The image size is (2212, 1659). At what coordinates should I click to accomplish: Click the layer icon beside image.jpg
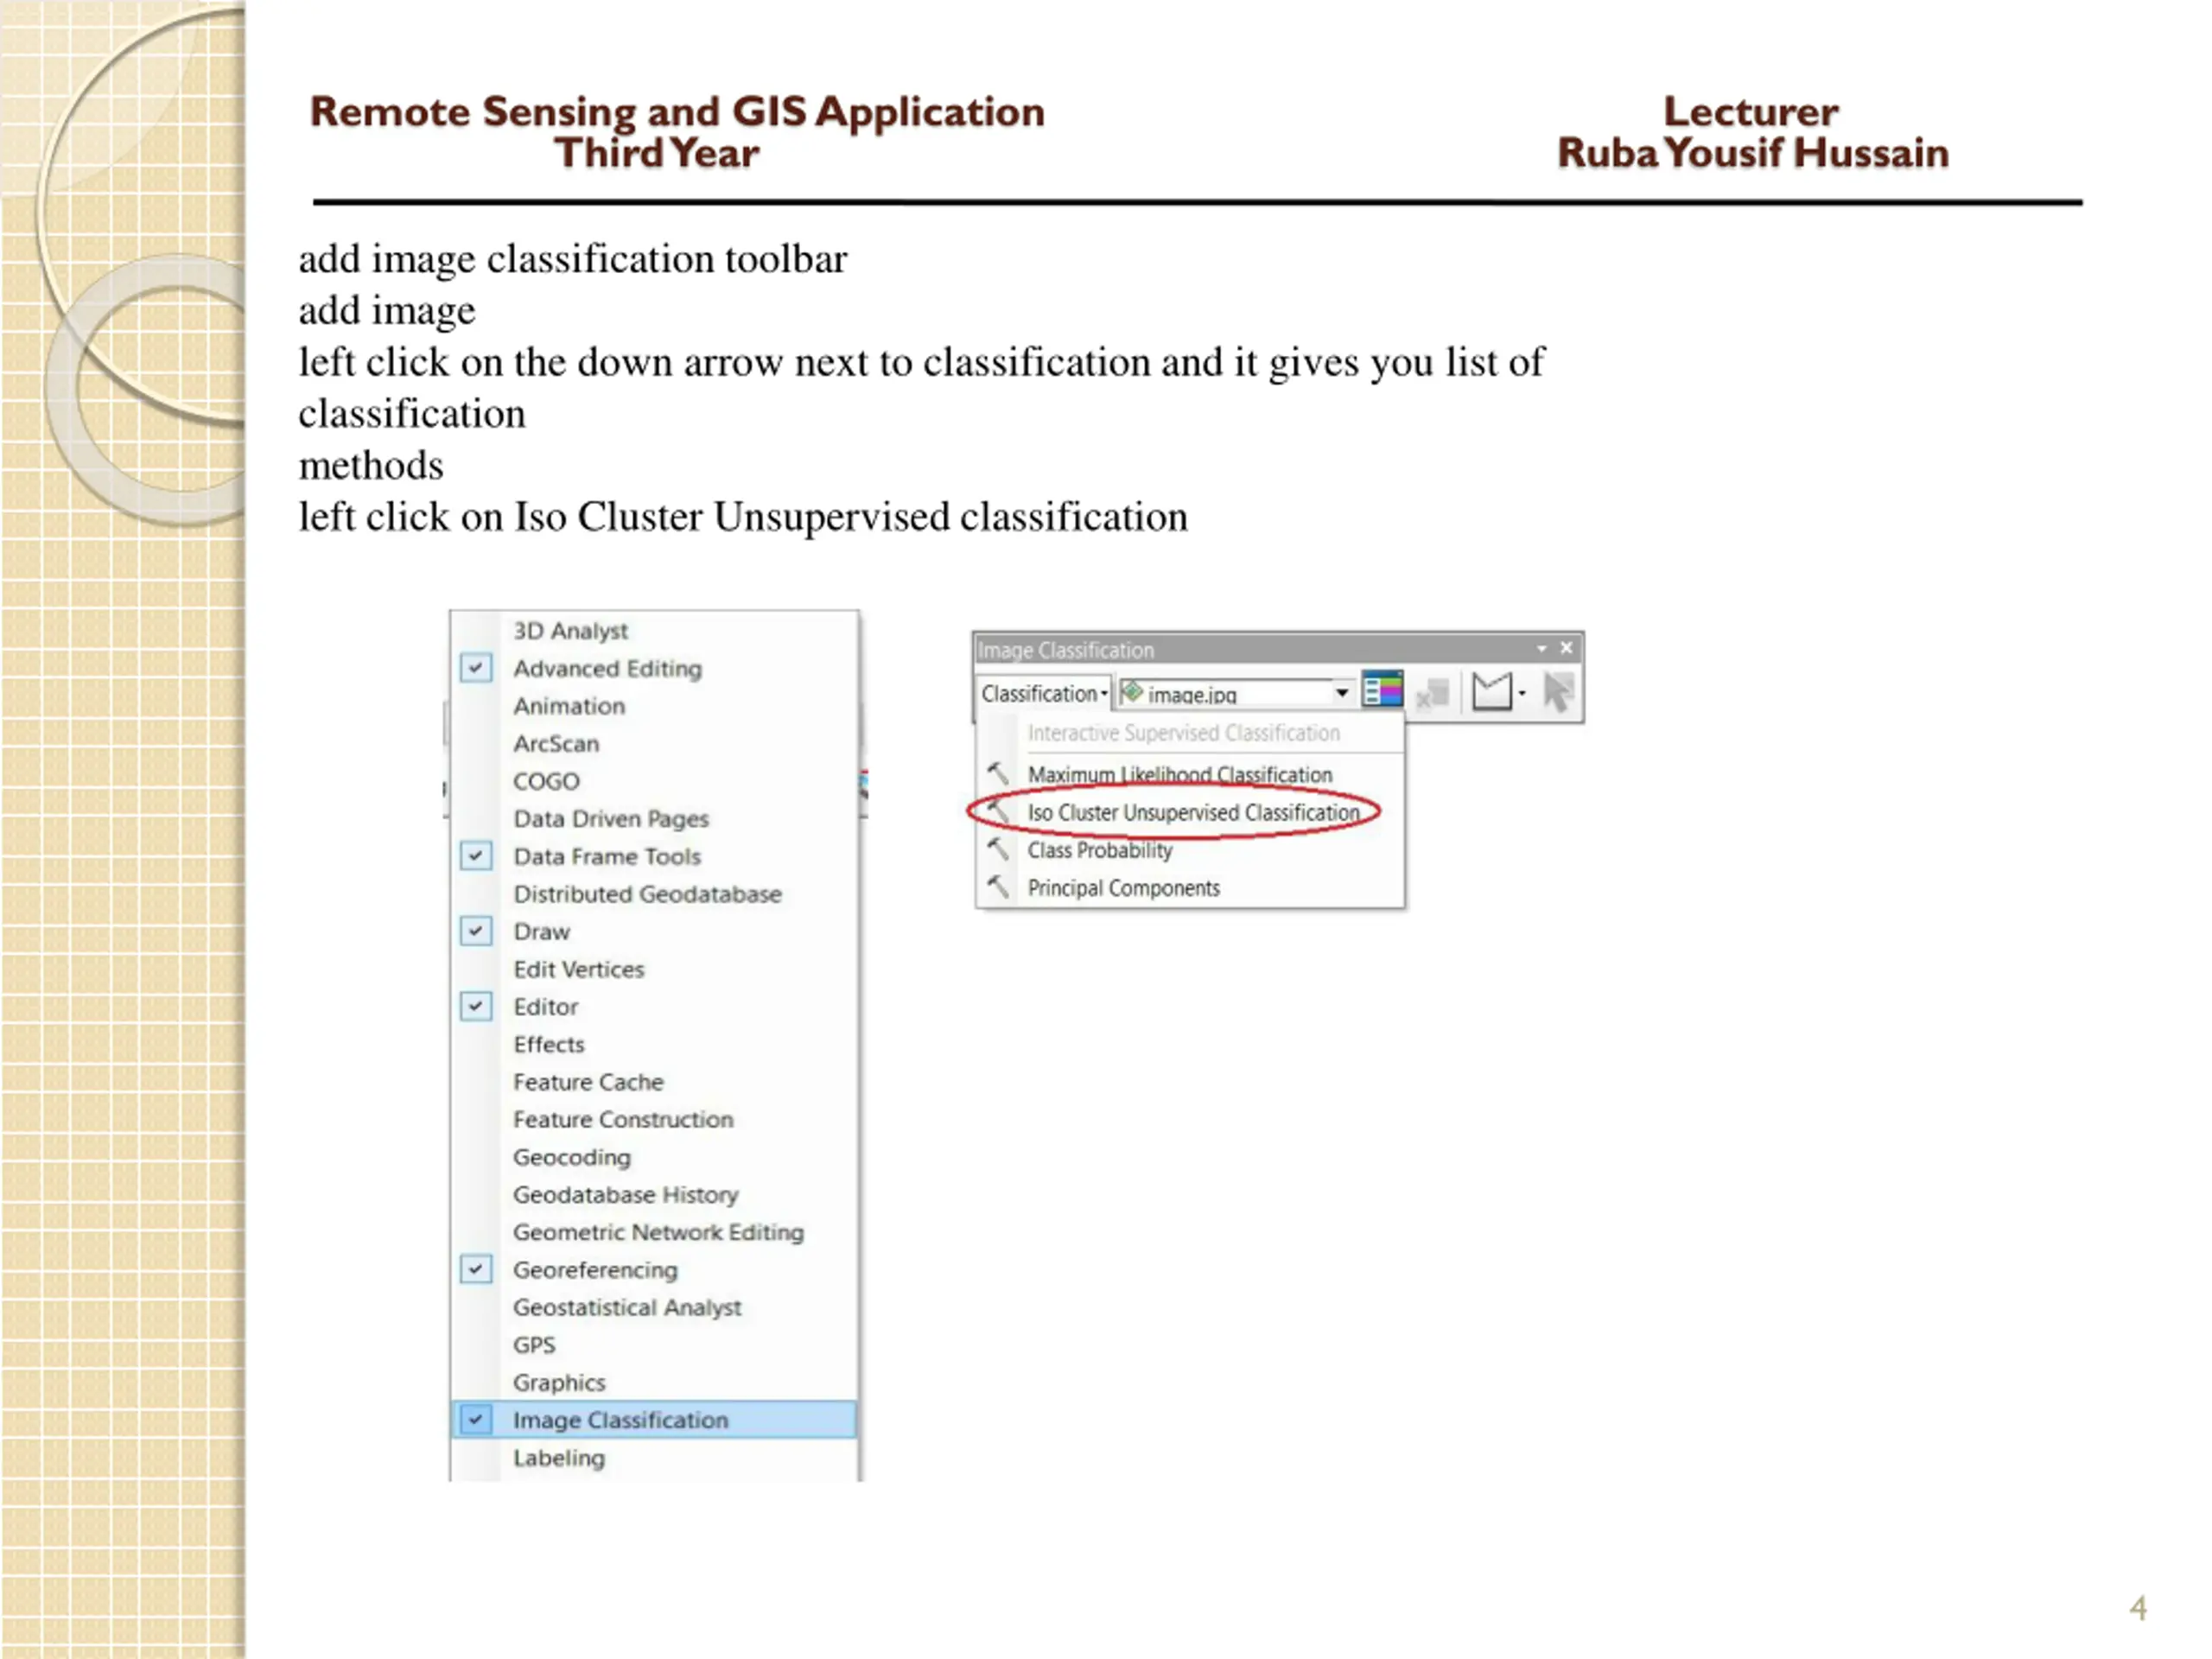coord(1131,691)
